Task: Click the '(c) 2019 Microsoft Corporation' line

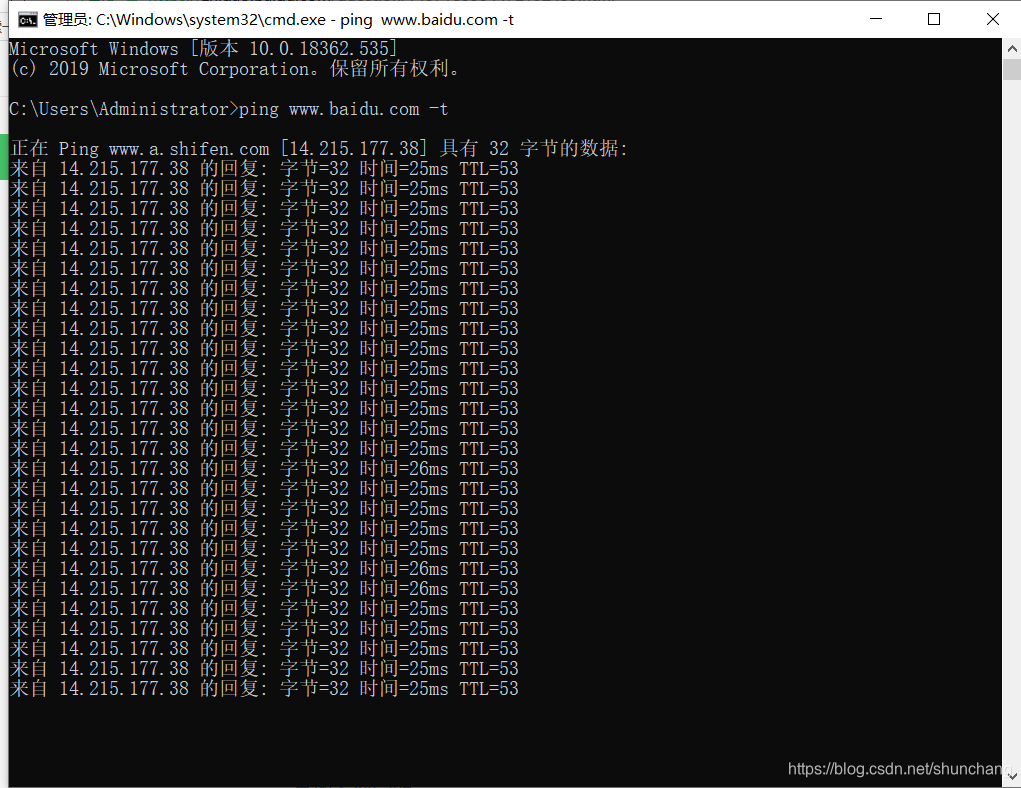Action: click(x=236, y=69)
